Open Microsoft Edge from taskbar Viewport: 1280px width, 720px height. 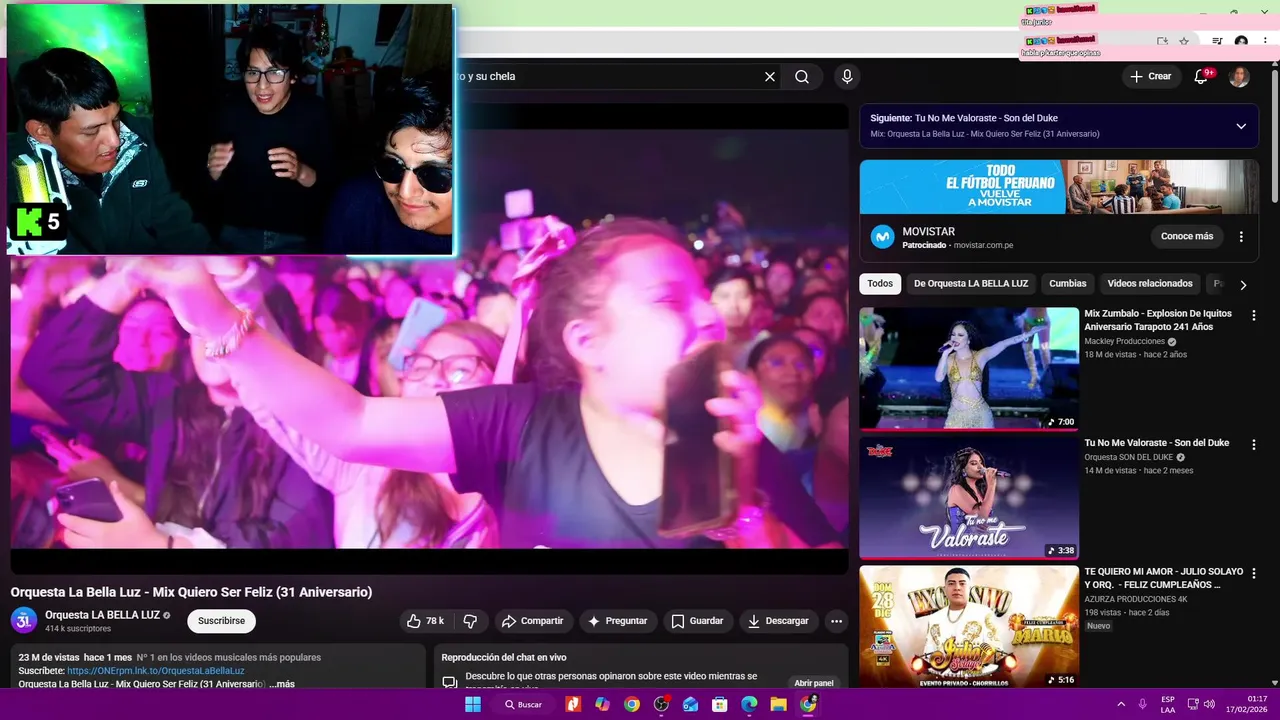(749, 704)
